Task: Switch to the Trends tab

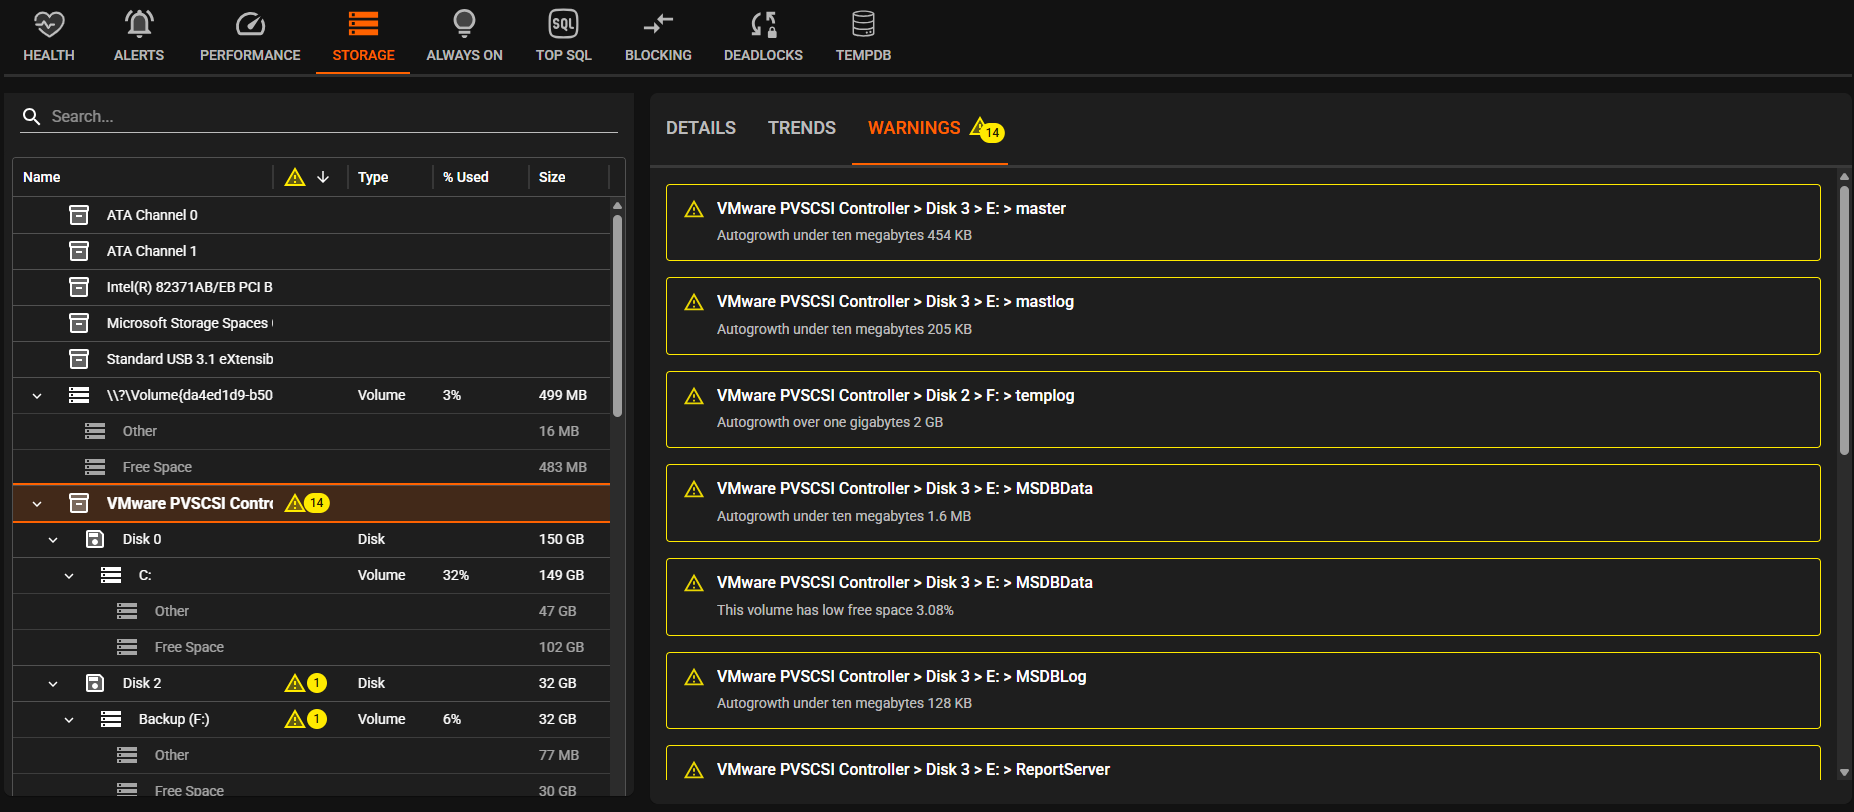Action: tap(801, 128)
